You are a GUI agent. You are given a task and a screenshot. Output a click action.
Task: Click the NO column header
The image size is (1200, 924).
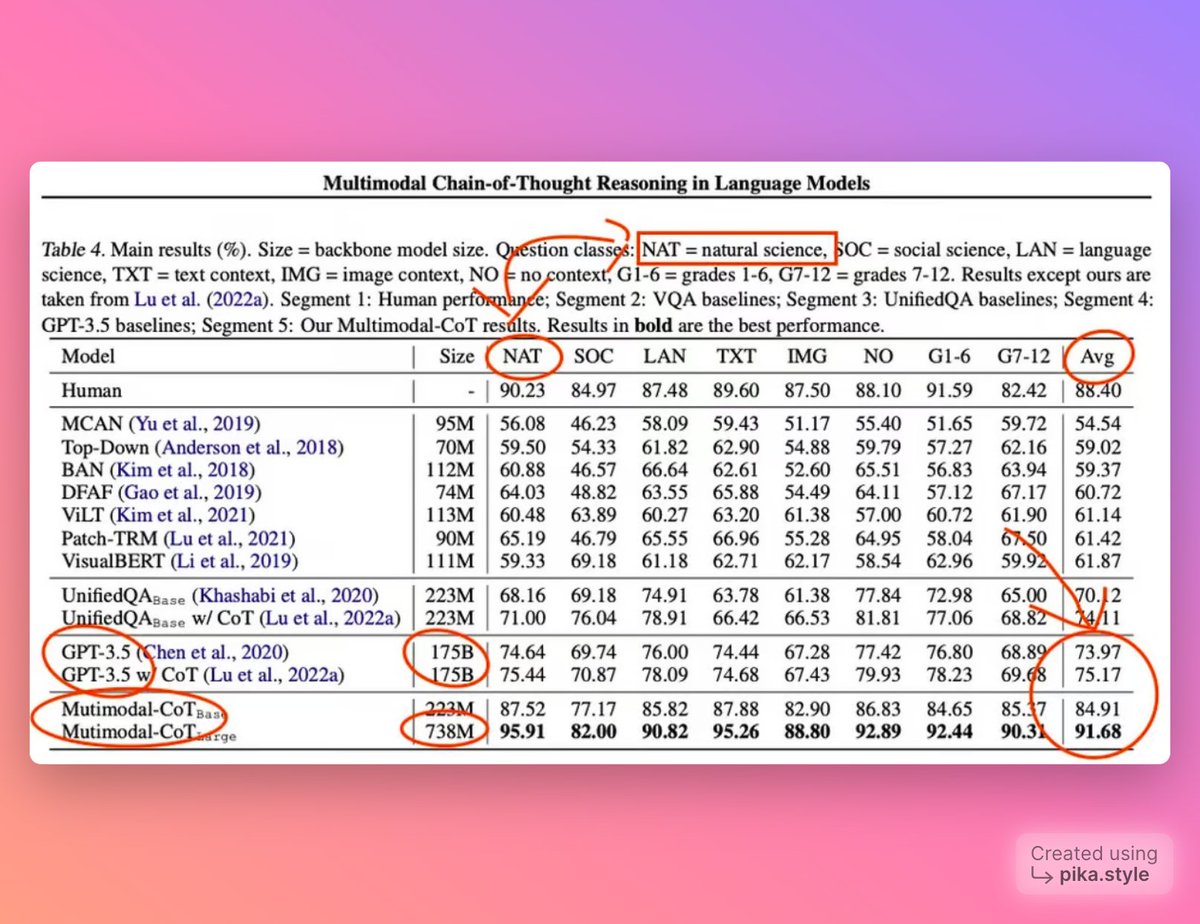pos(877,356)
